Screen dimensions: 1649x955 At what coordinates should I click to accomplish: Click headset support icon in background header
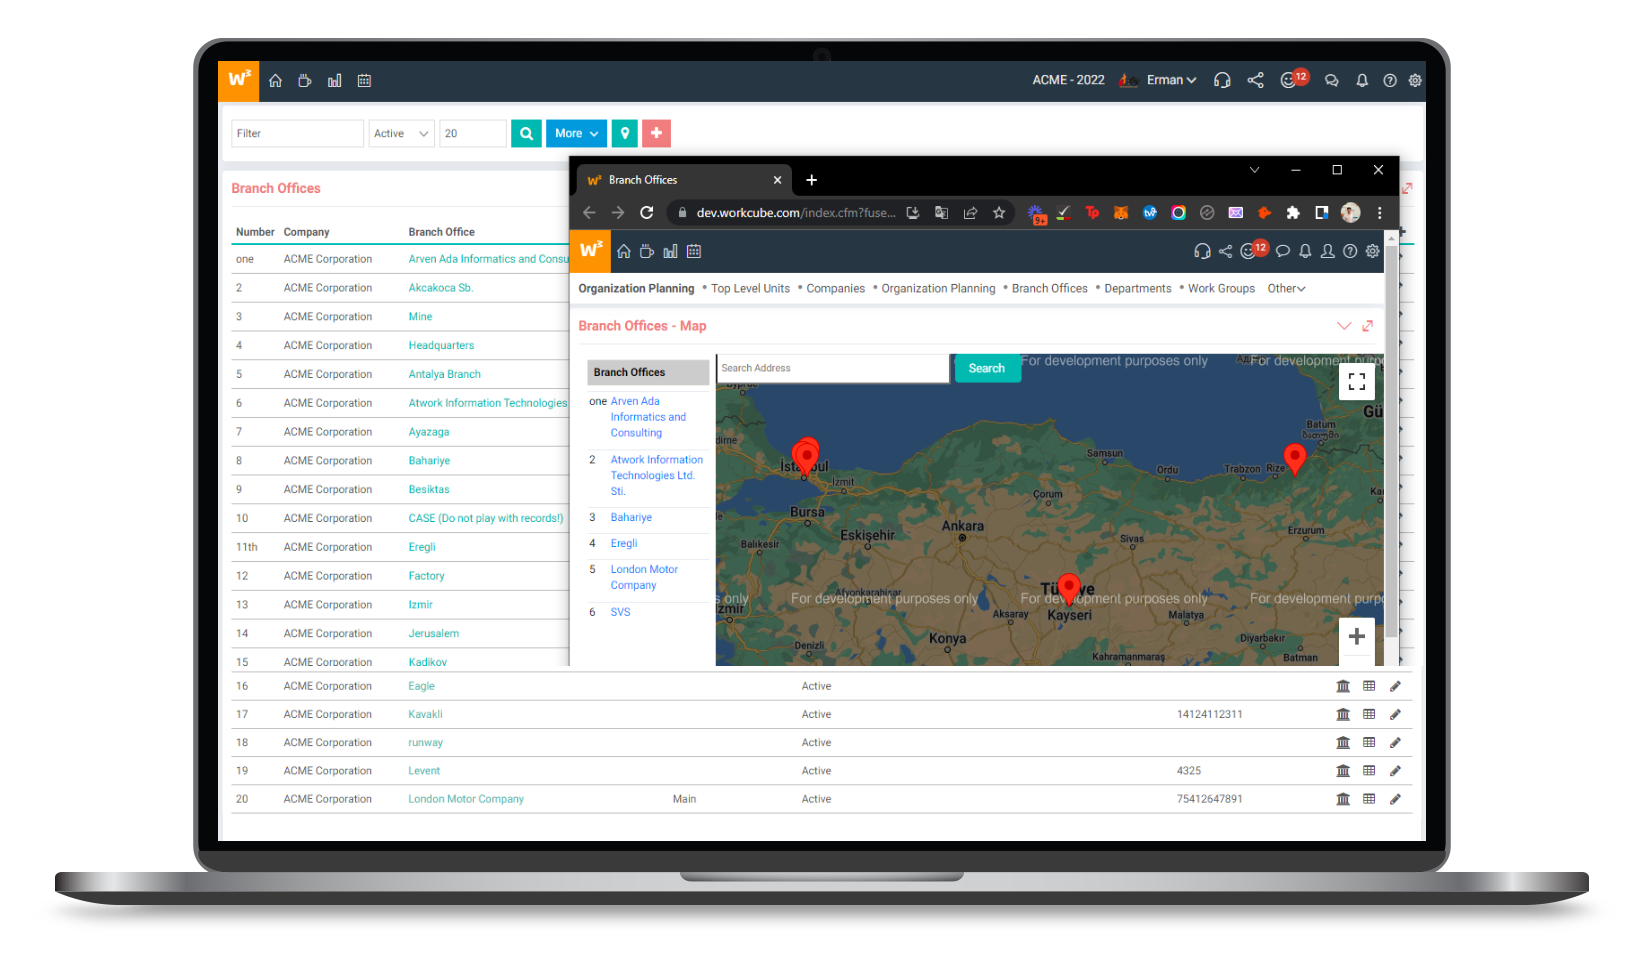1222,80
